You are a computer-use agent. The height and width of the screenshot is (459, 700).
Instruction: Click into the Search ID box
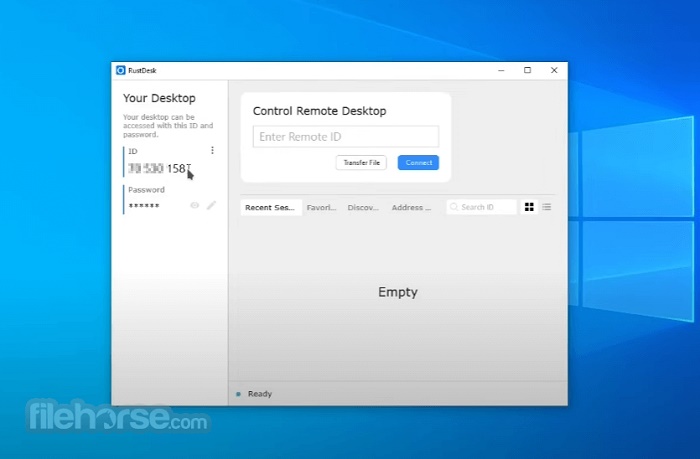(x=487, y=207)
